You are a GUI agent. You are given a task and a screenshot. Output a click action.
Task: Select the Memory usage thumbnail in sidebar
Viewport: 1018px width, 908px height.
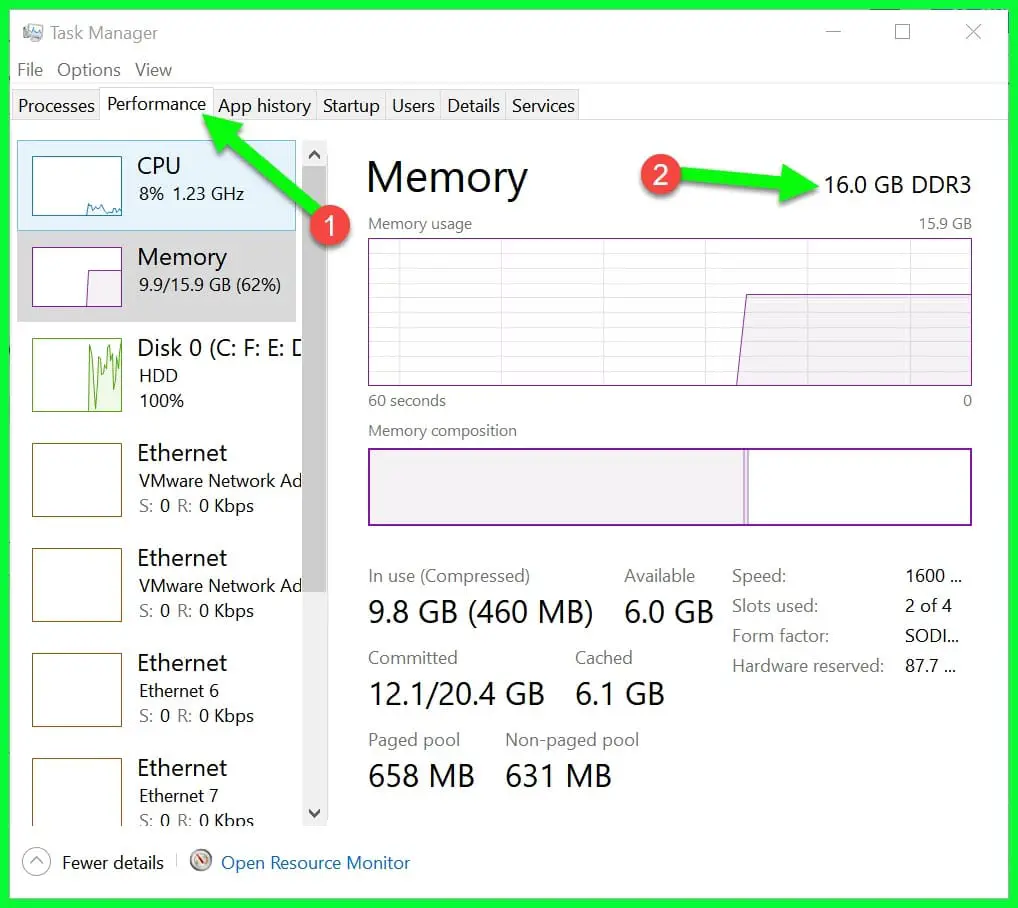point(77,277)
